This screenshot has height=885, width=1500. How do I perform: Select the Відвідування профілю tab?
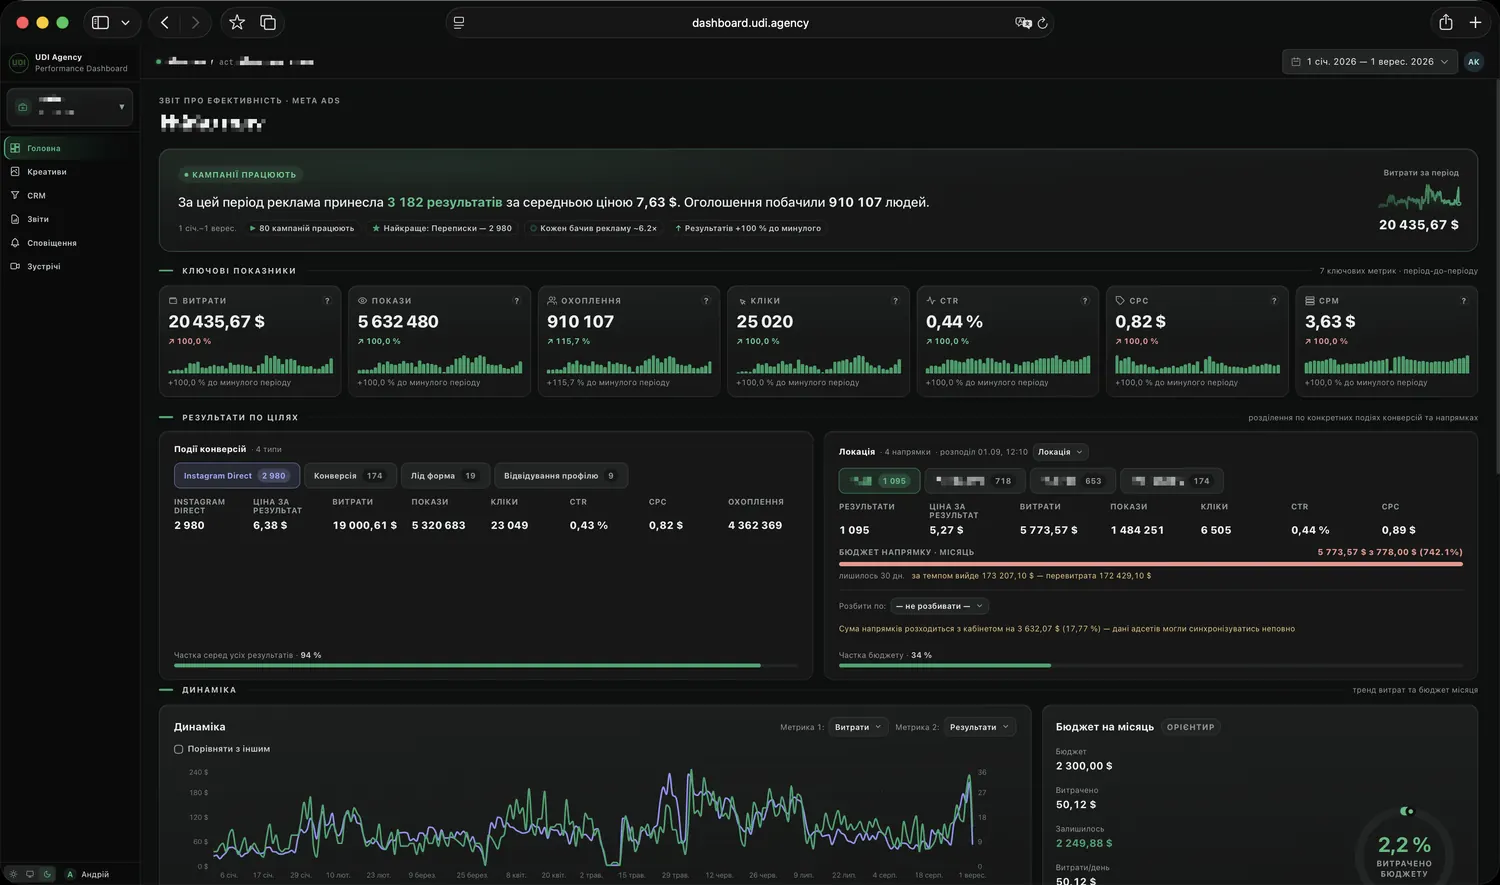(561, 476)
